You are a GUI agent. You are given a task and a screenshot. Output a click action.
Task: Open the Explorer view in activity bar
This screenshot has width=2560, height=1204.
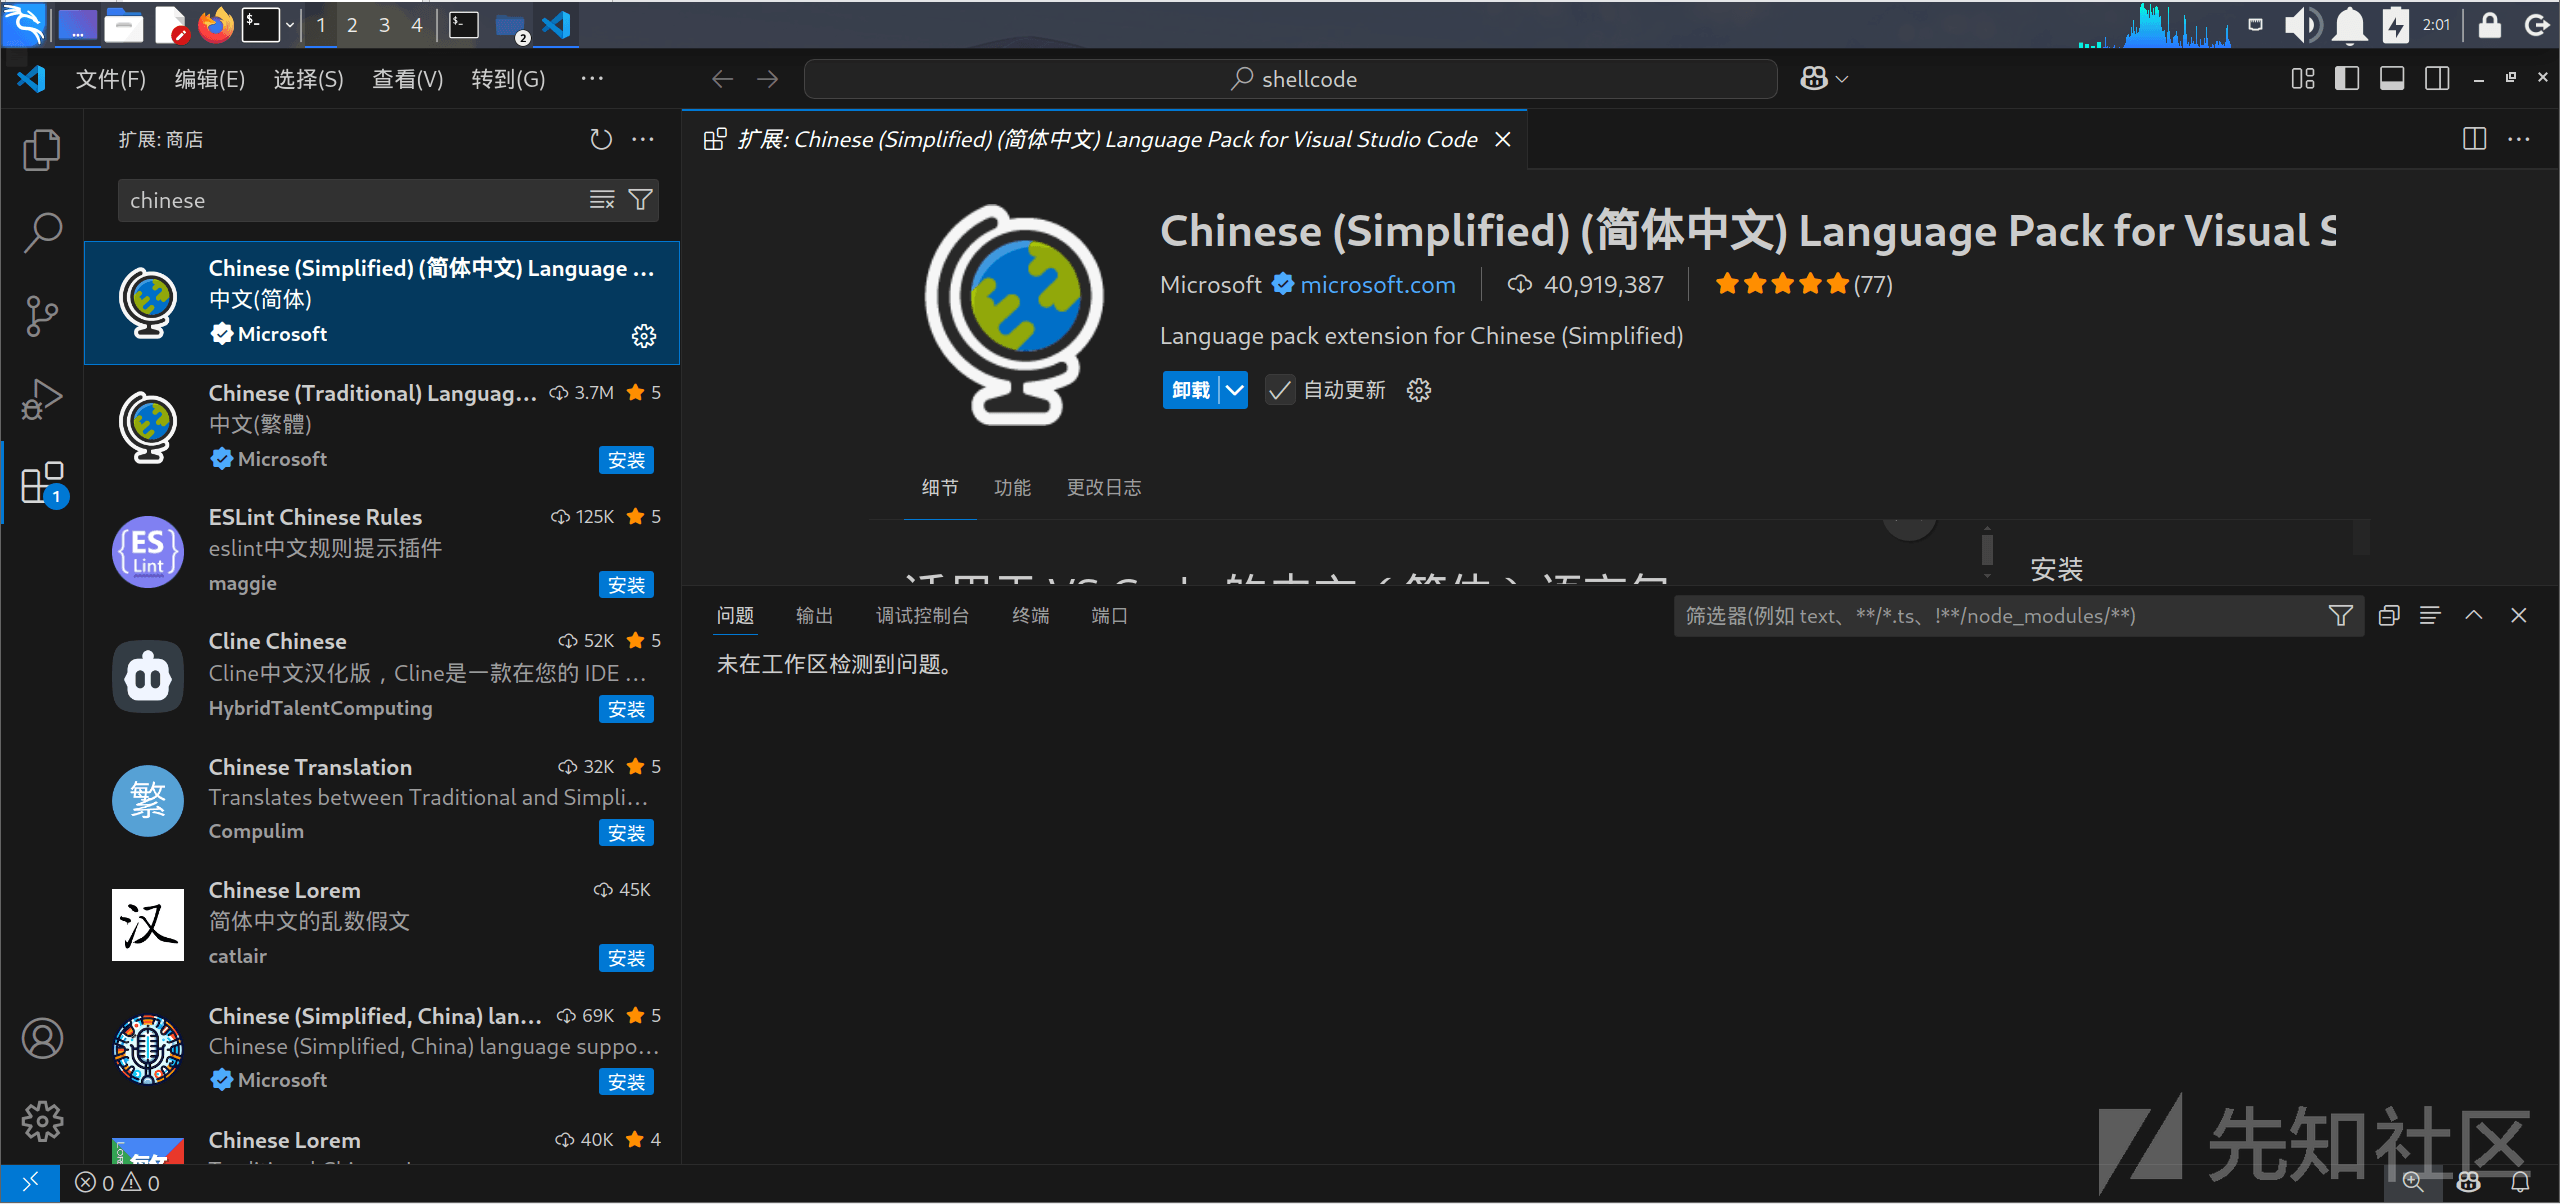coord(42,150)
